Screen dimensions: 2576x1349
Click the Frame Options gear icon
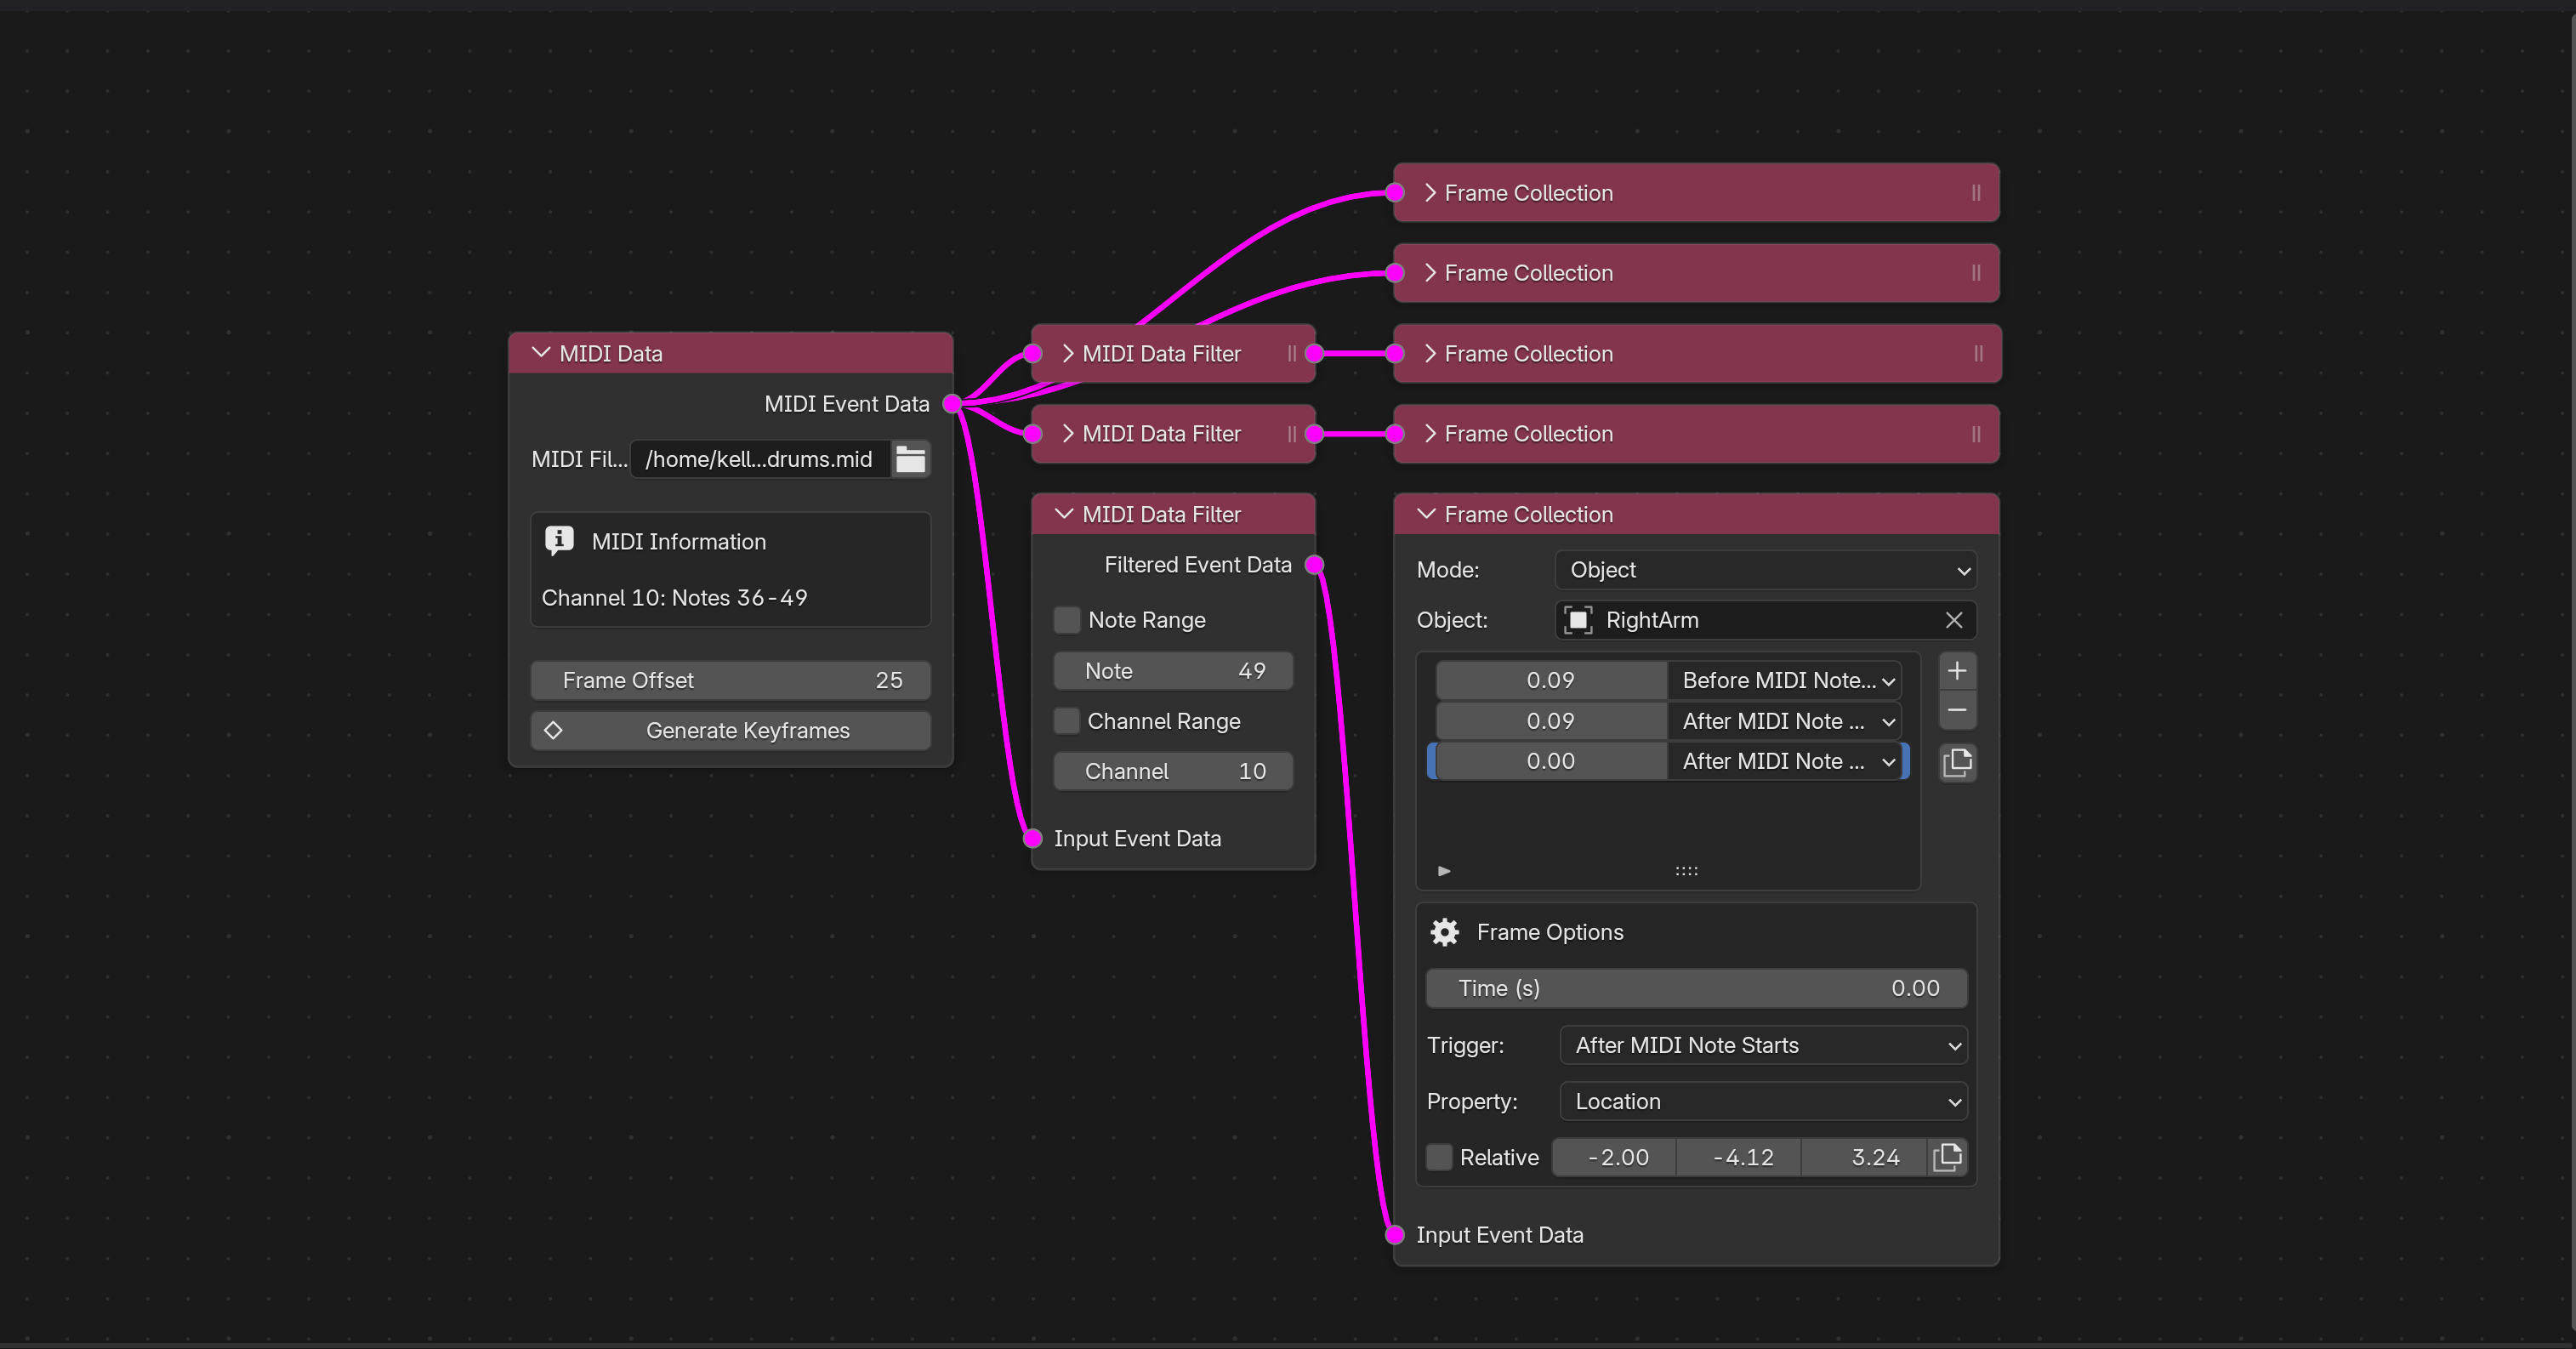tap(1445, 932)
